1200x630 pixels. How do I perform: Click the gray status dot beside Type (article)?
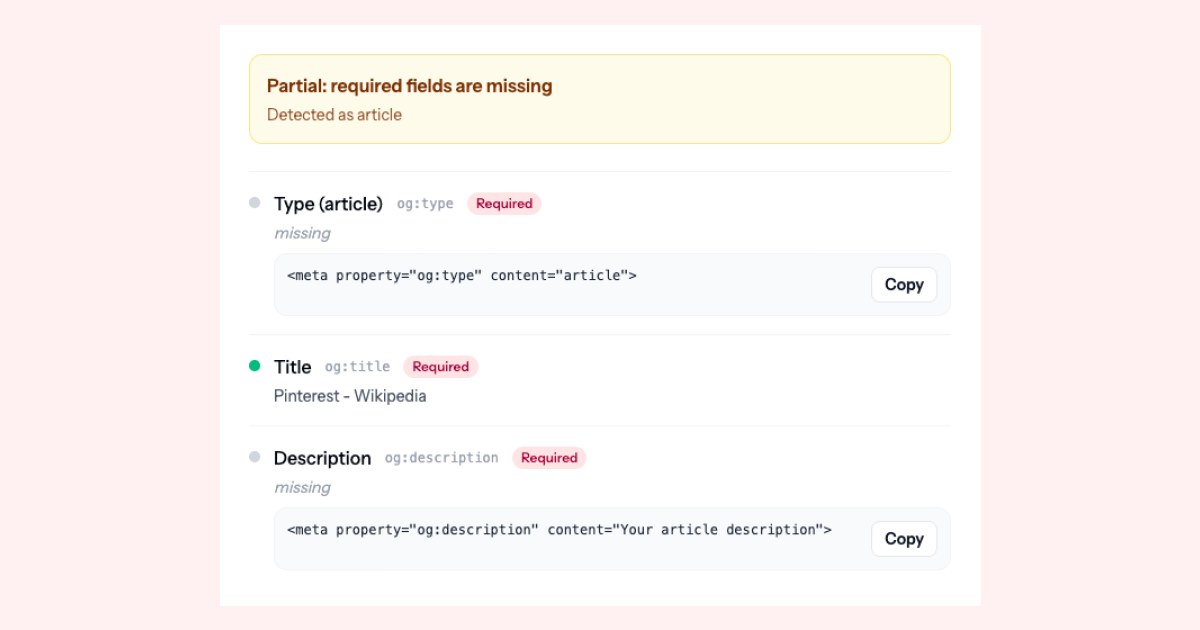[x=254, y=203]
